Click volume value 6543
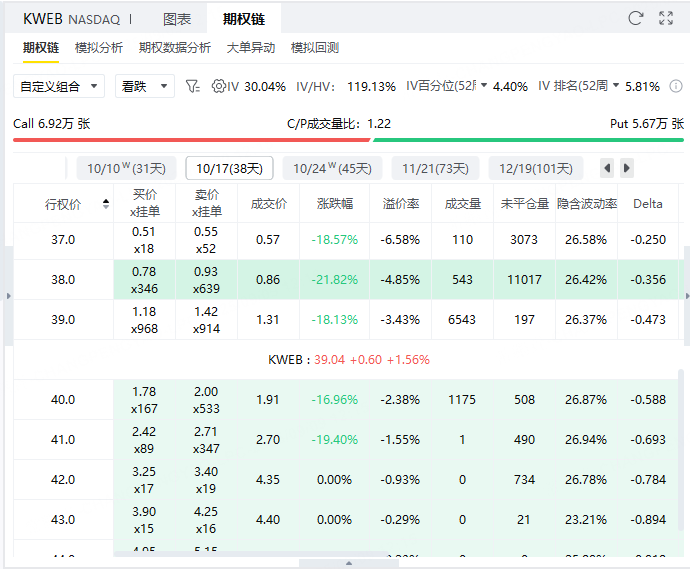The height and width of the screenshot is (569, 690). 462,320
